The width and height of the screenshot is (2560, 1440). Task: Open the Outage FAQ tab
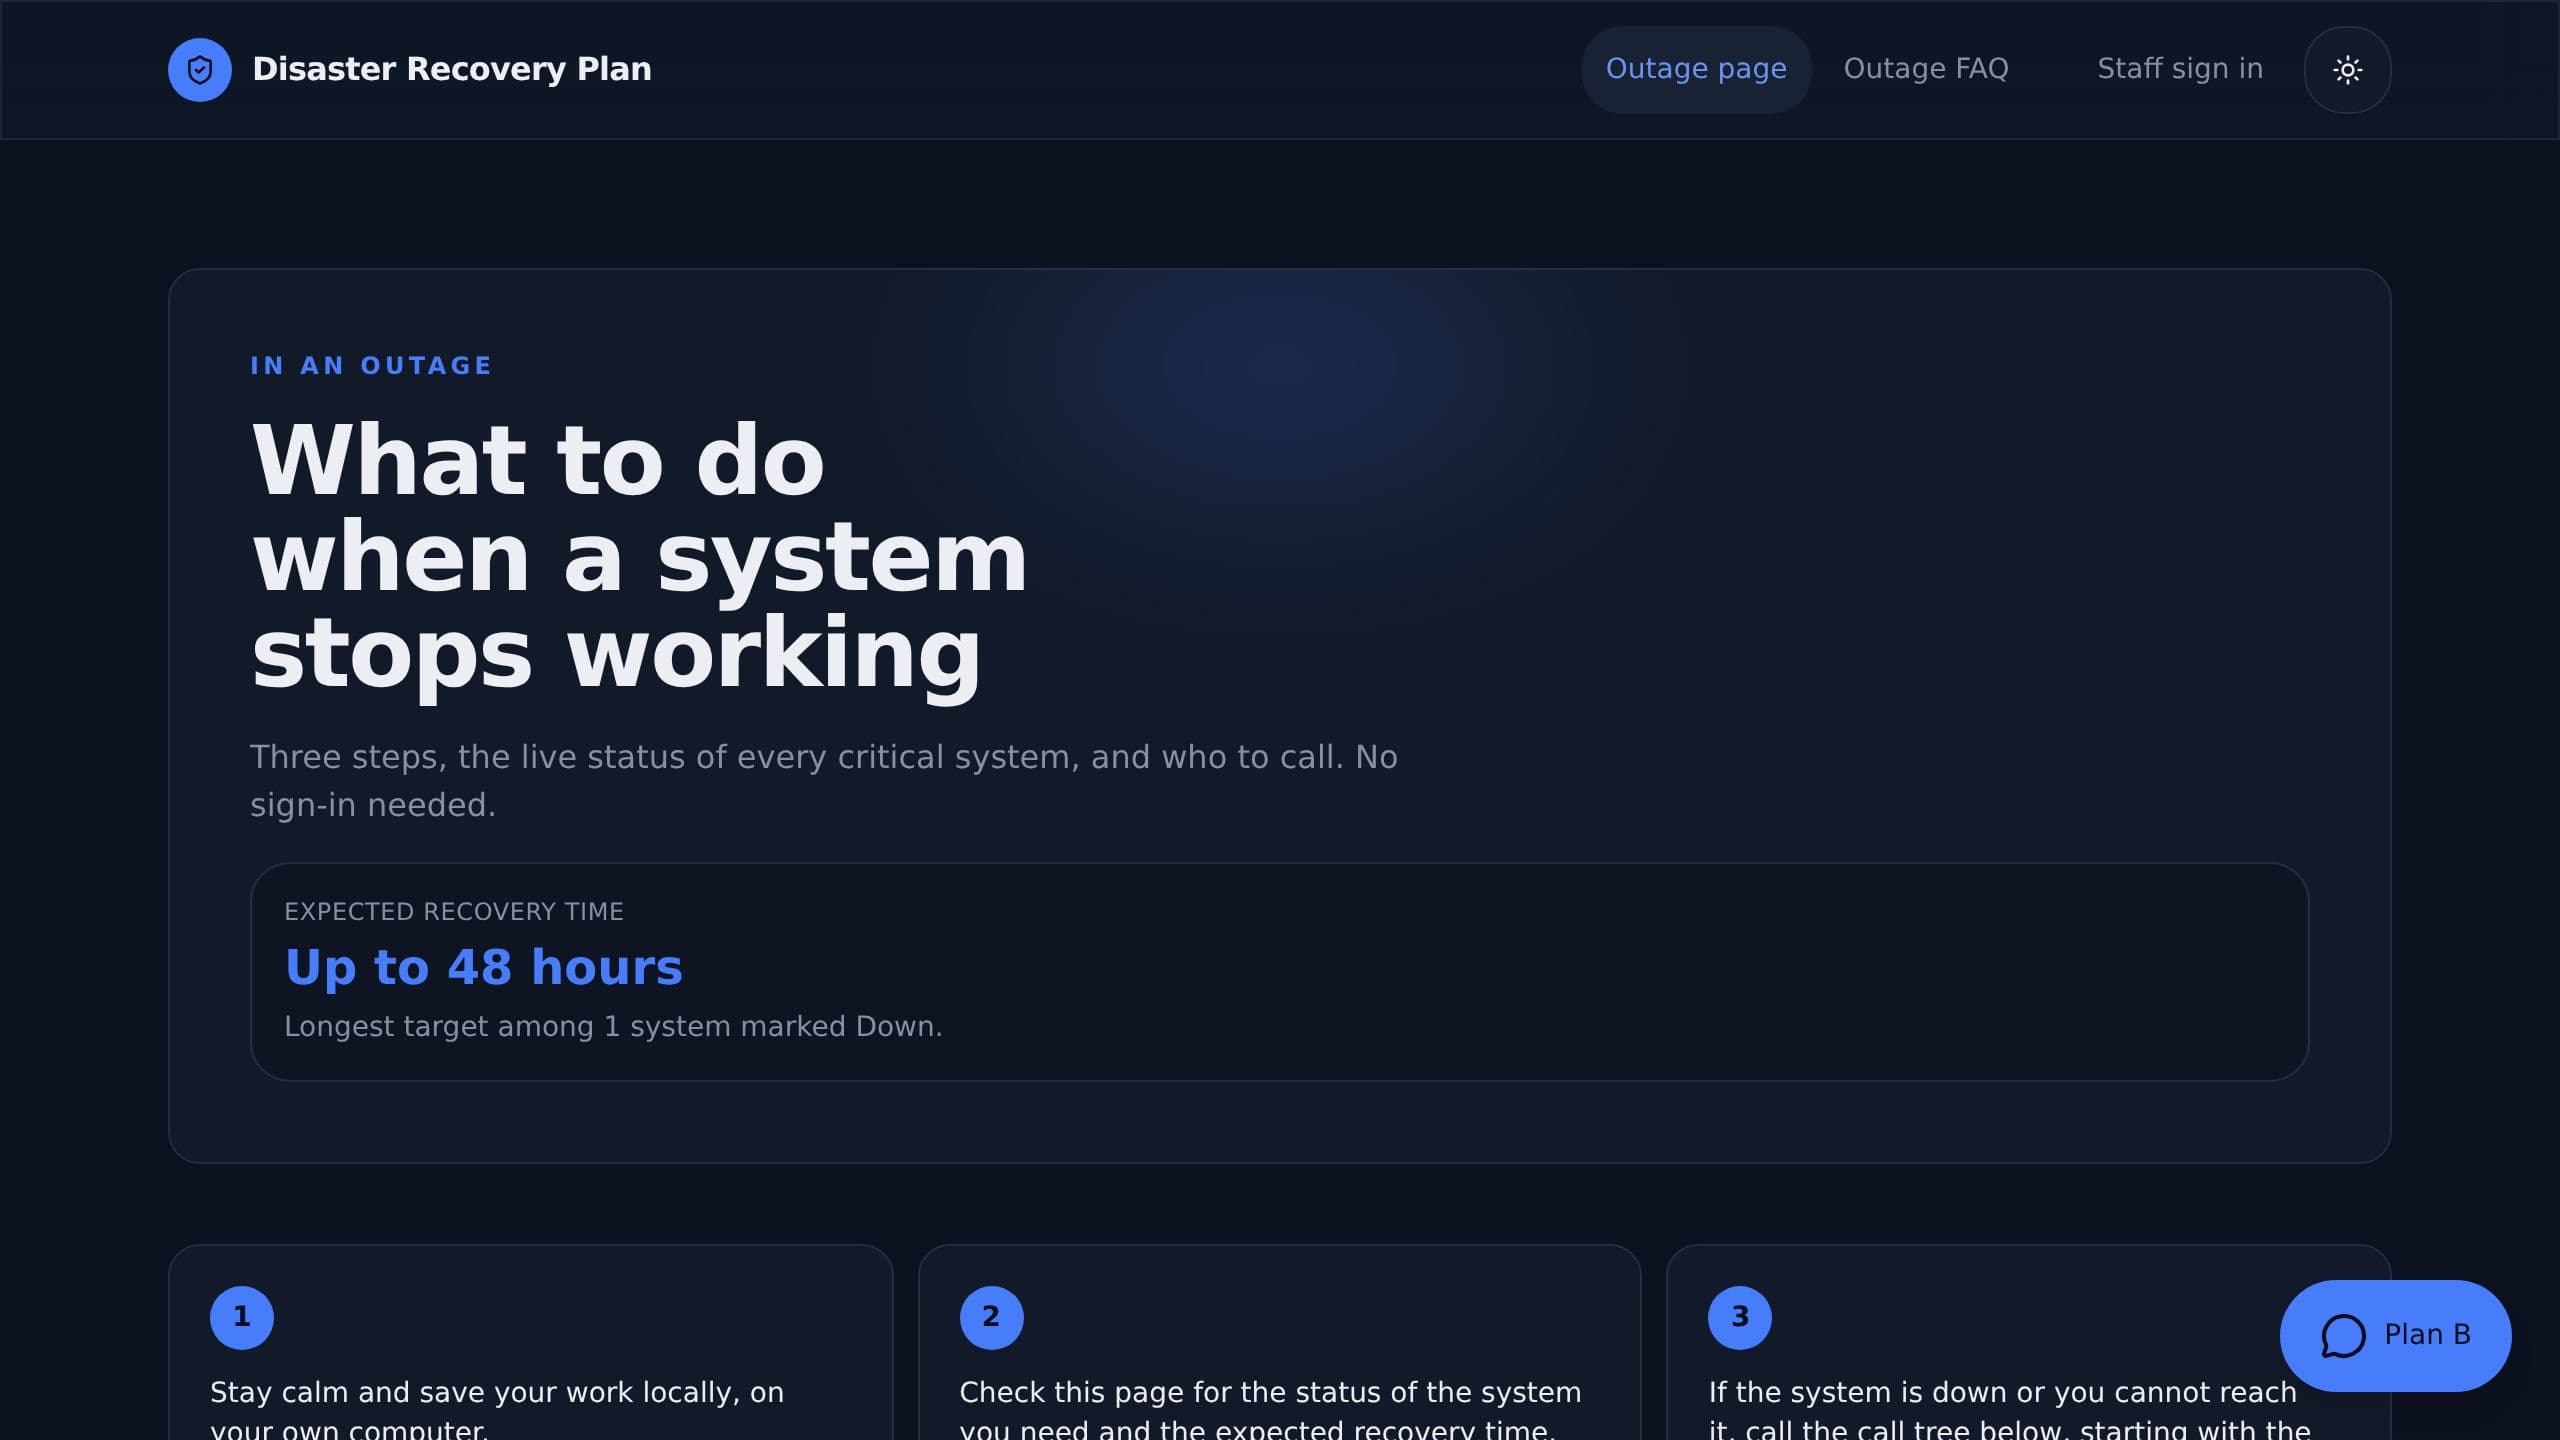coord(1926,69)
